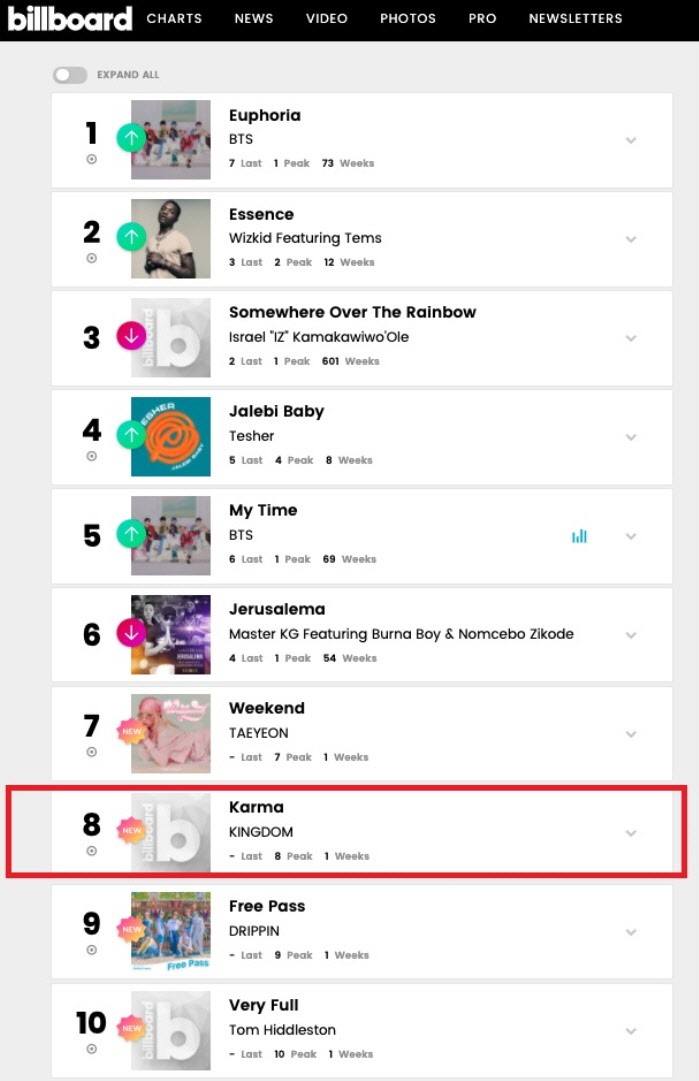This screenshot has height=1081, width=699.
Task: Open the Charts menu
Action: pos(174,18)
